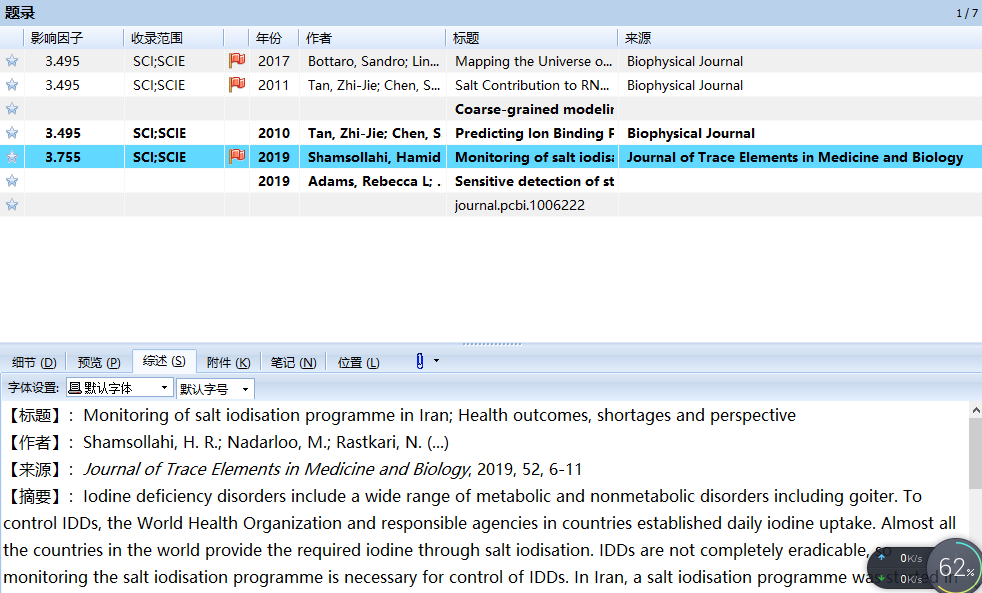Open dropdown arrow beside paperclip icon
Screen dimensions: 982x593
[437, 361]
